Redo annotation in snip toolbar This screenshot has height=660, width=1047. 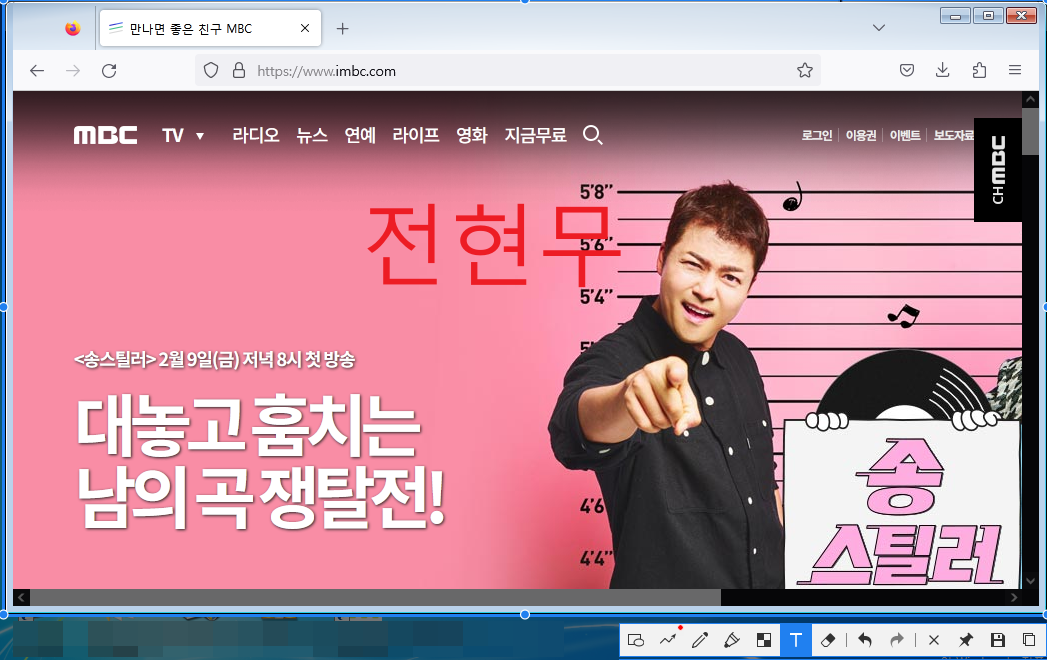pyautogui.click(x=897, y=640)
